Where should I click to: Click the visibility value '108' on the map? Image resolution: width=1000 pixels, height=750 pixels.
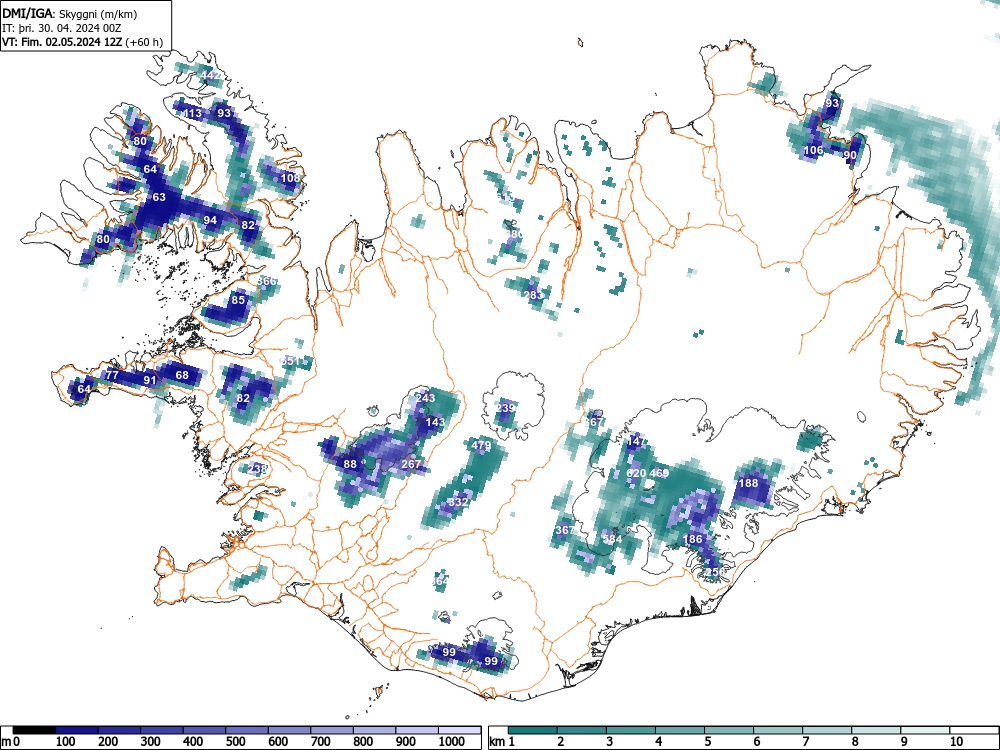click(290, 178)
